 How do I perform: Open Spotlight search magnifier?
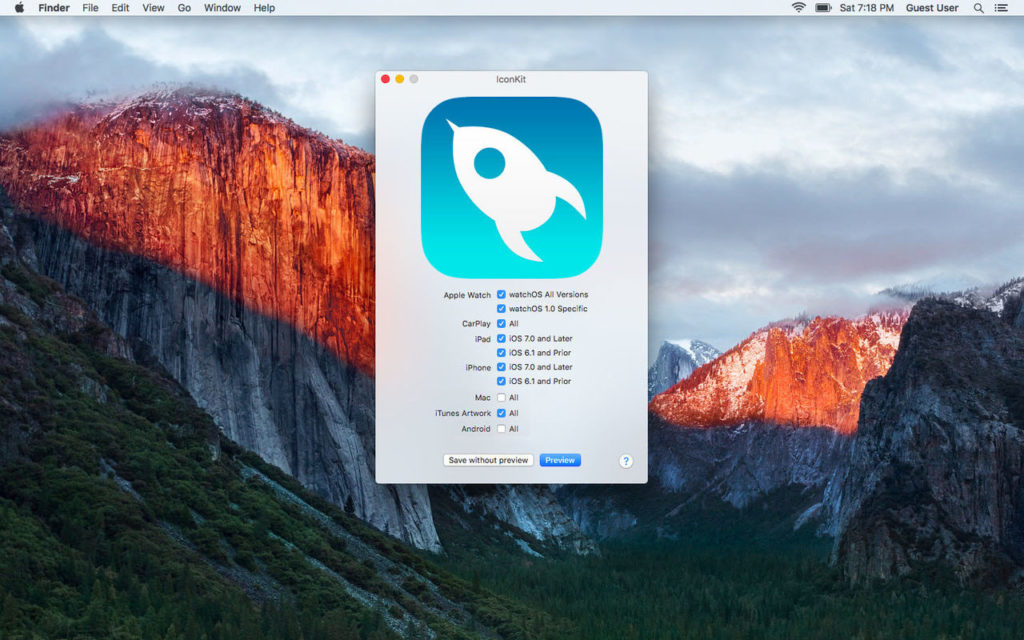click(978, 8)
